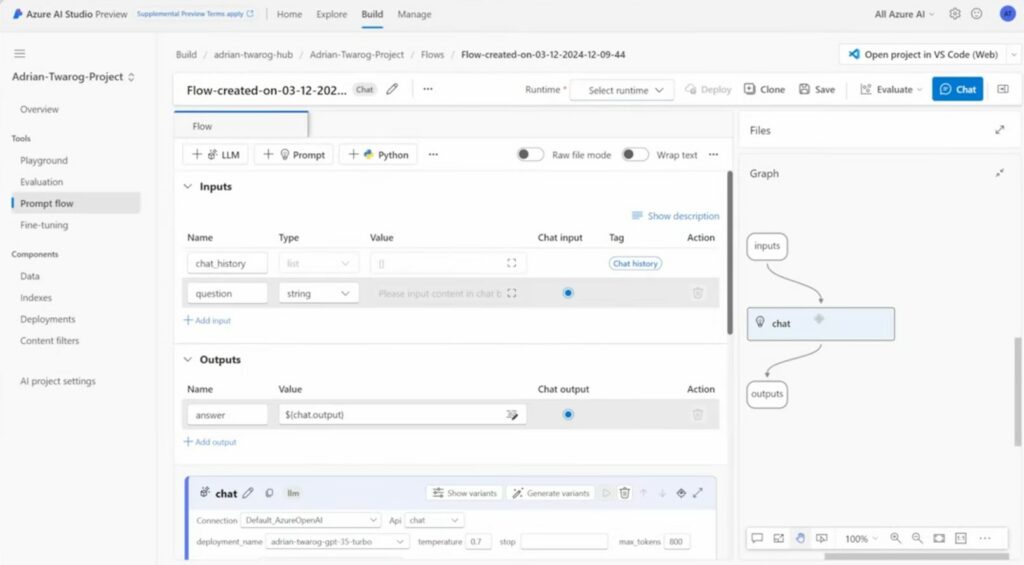Go to the Manage tab
The height and width of the screenshot is (565, 1024).
[415, 14]
